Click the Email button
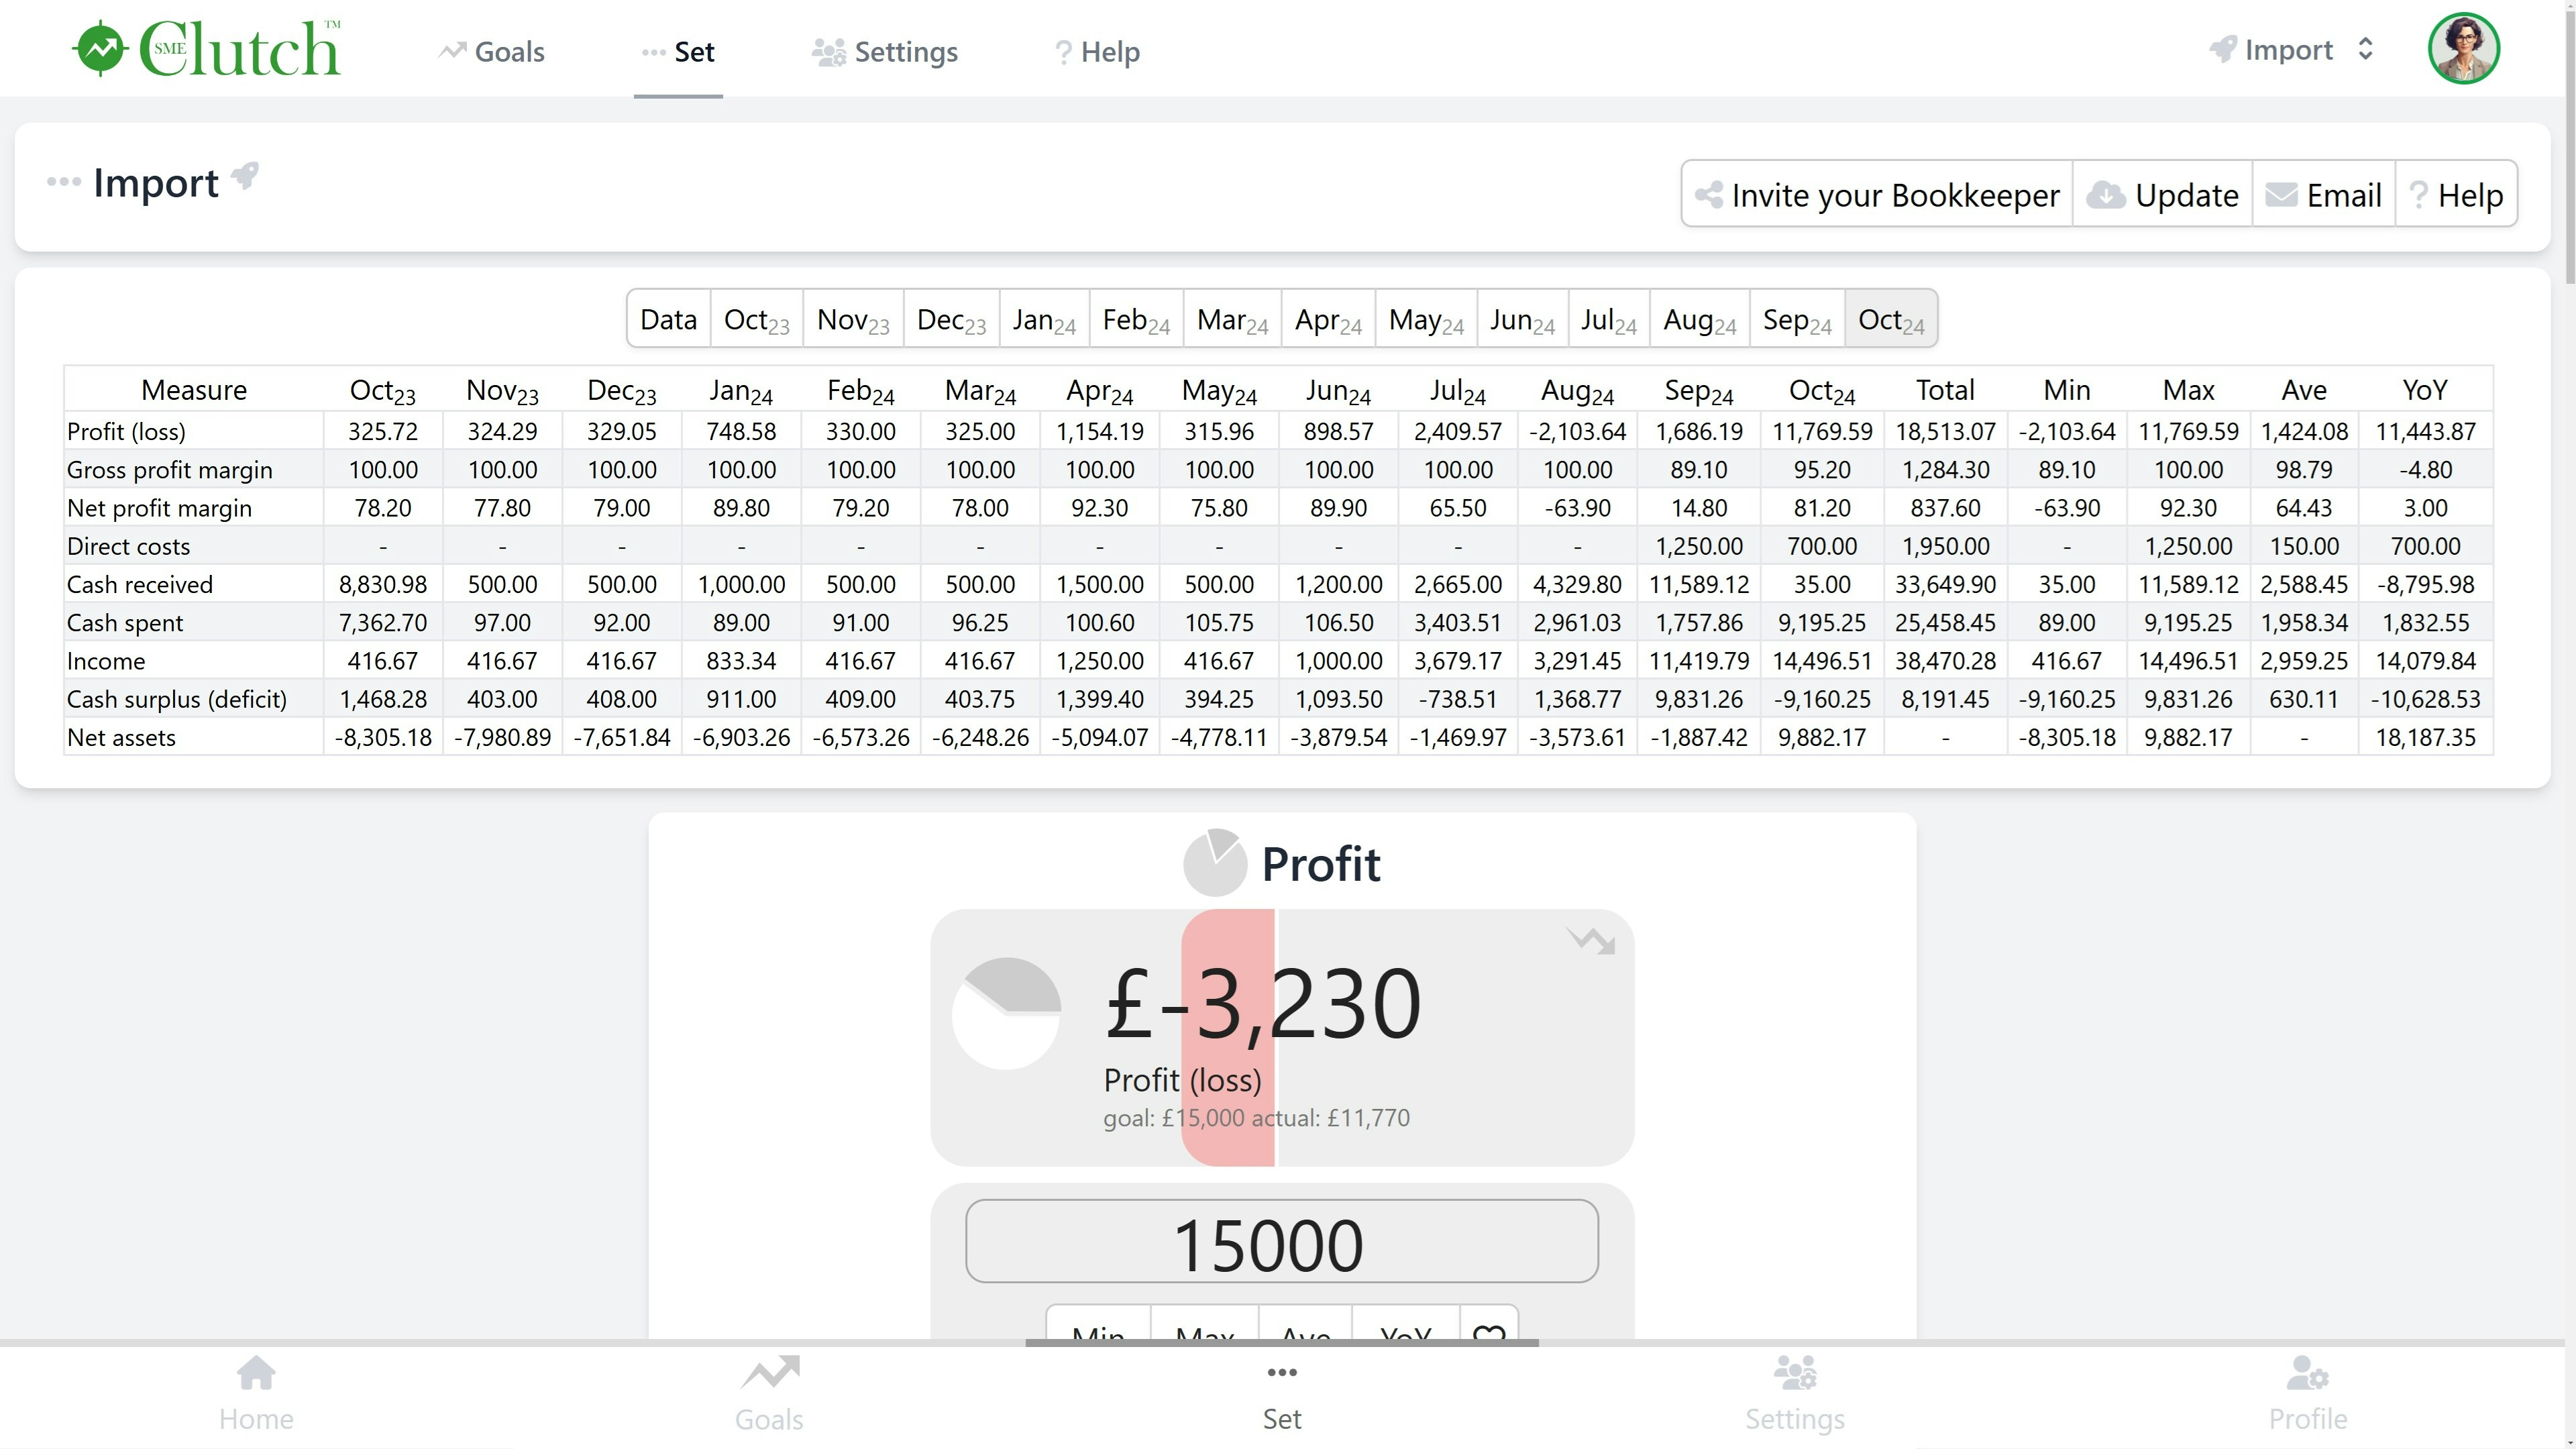 2323,194
